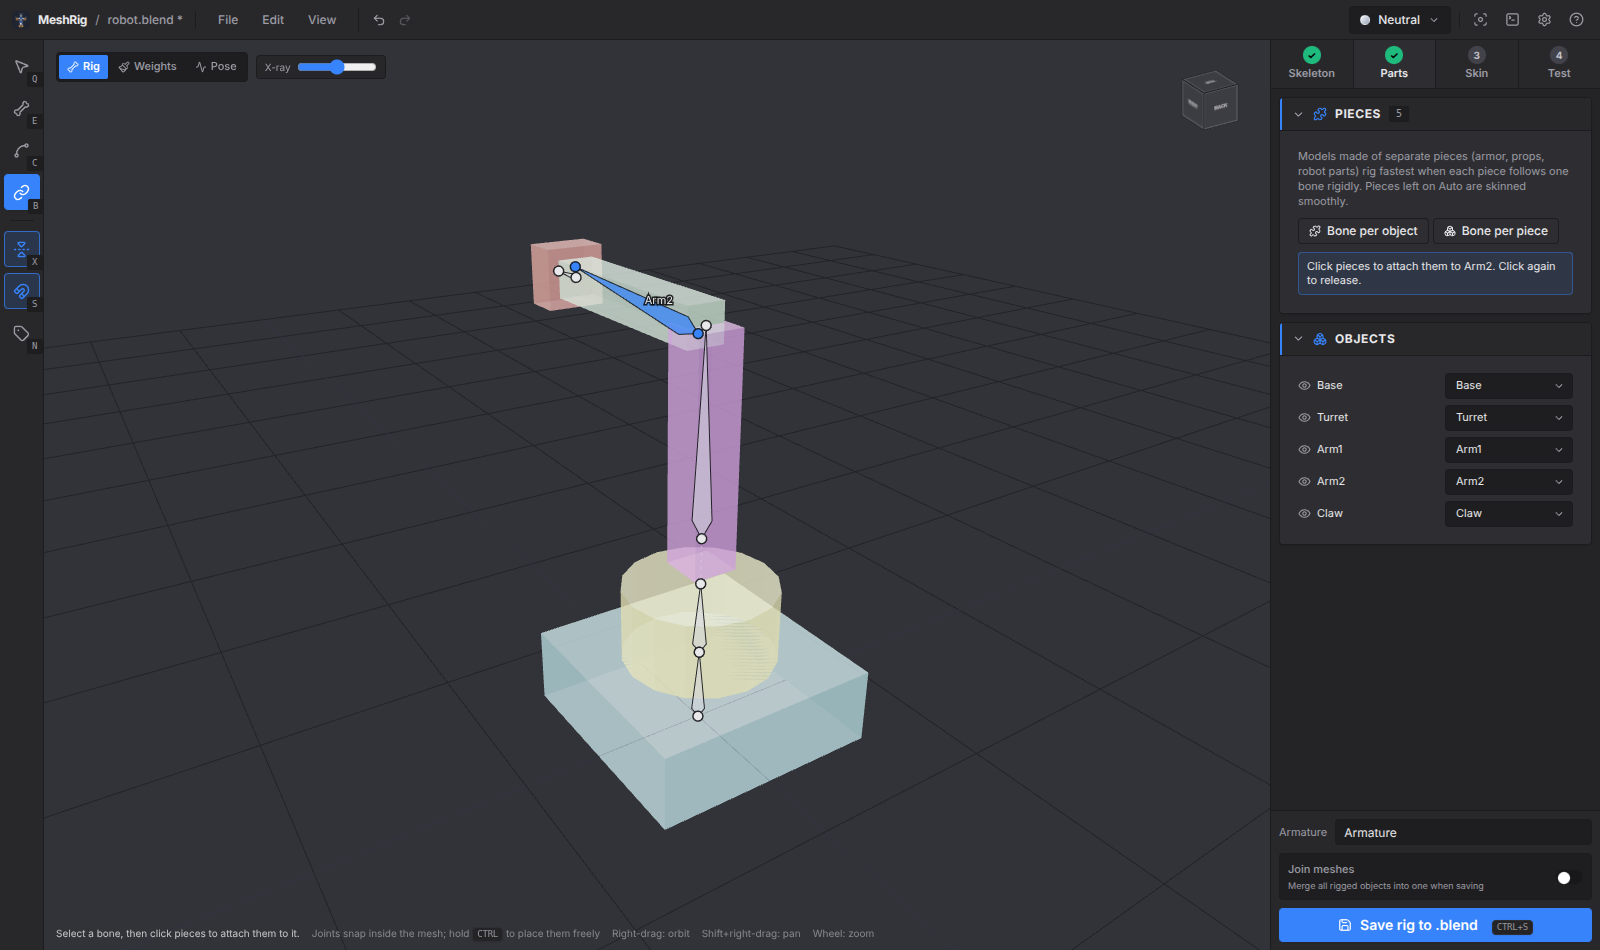Adjust the X-ray slider
1600x950 pixels.
click(337, 67)
